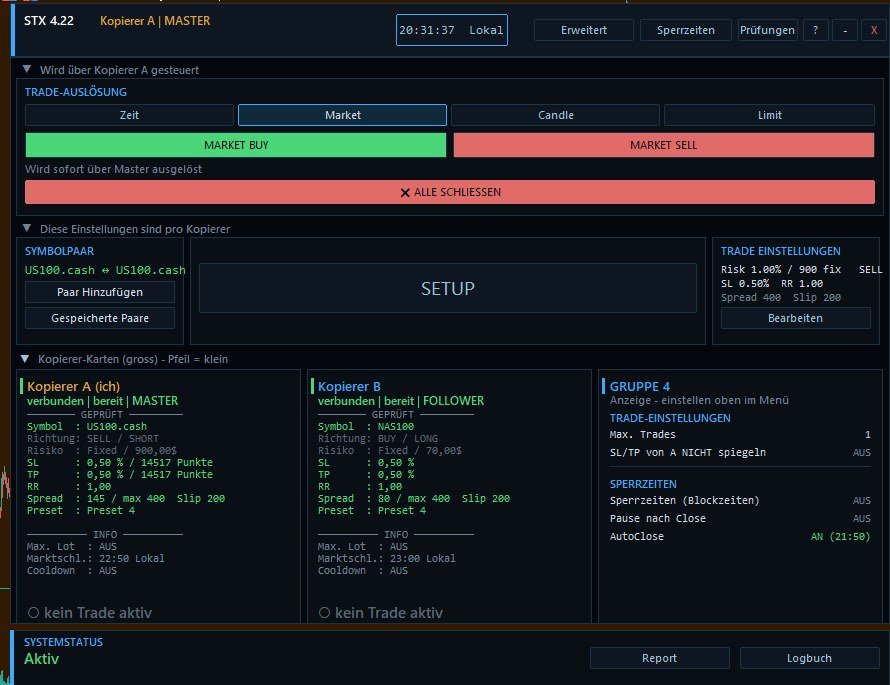Image resolution: width=890 pixels, height=685 pixels.
Task: Click 'verbunden | bereit | FOLLOWER' status
Action: 401,401
